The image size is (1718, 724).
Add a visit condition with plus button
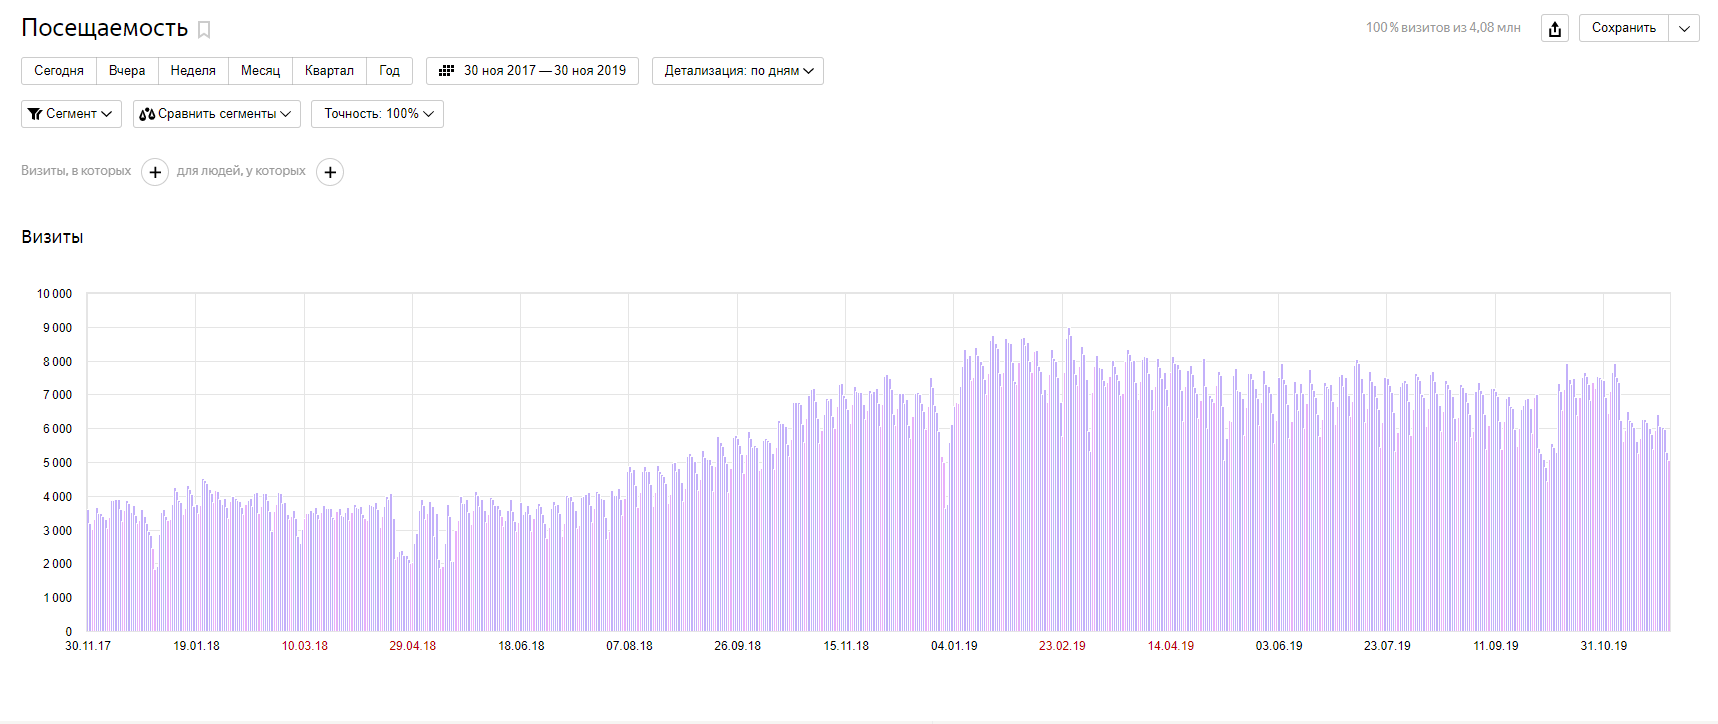pyautogui.click(x=155, y=172)
